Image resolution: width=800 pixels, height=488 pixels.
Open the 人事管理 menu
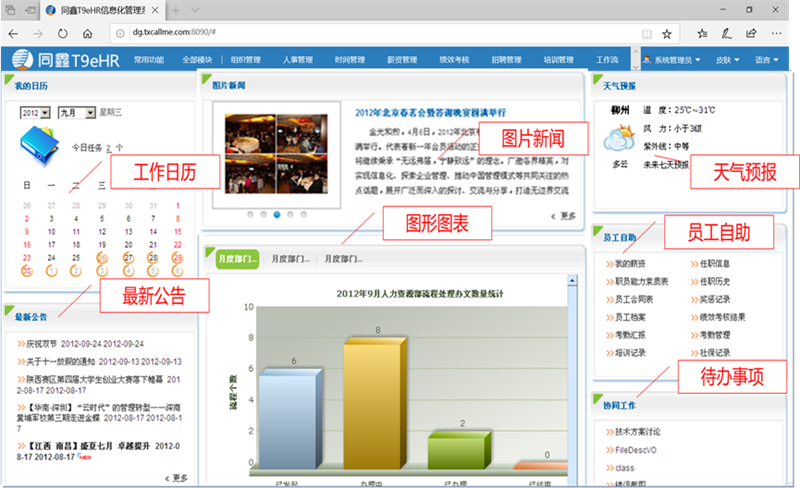[297, 60]
